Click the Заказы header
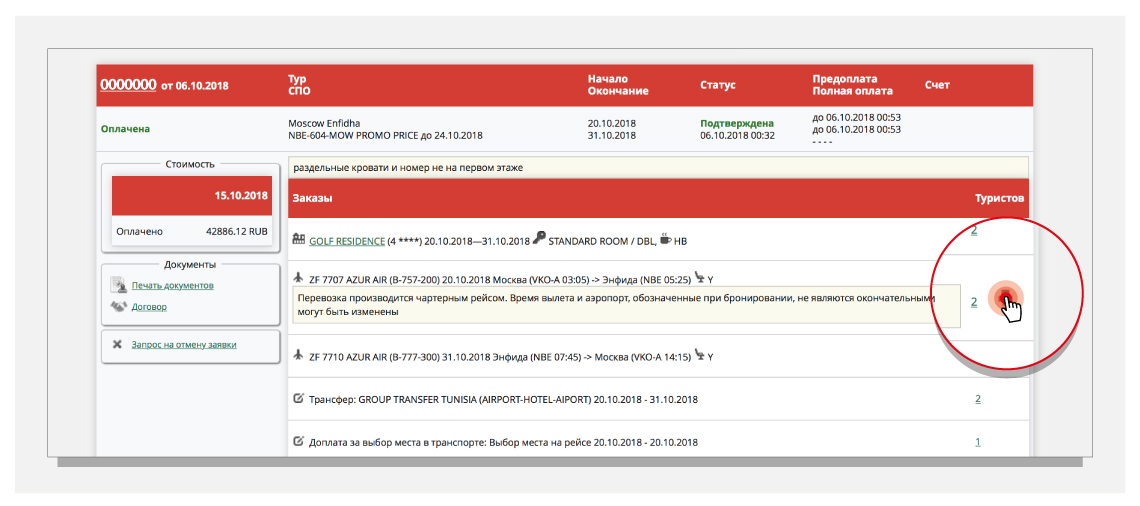This screenshot has width=1140, height=506. (x=313, y=198)
